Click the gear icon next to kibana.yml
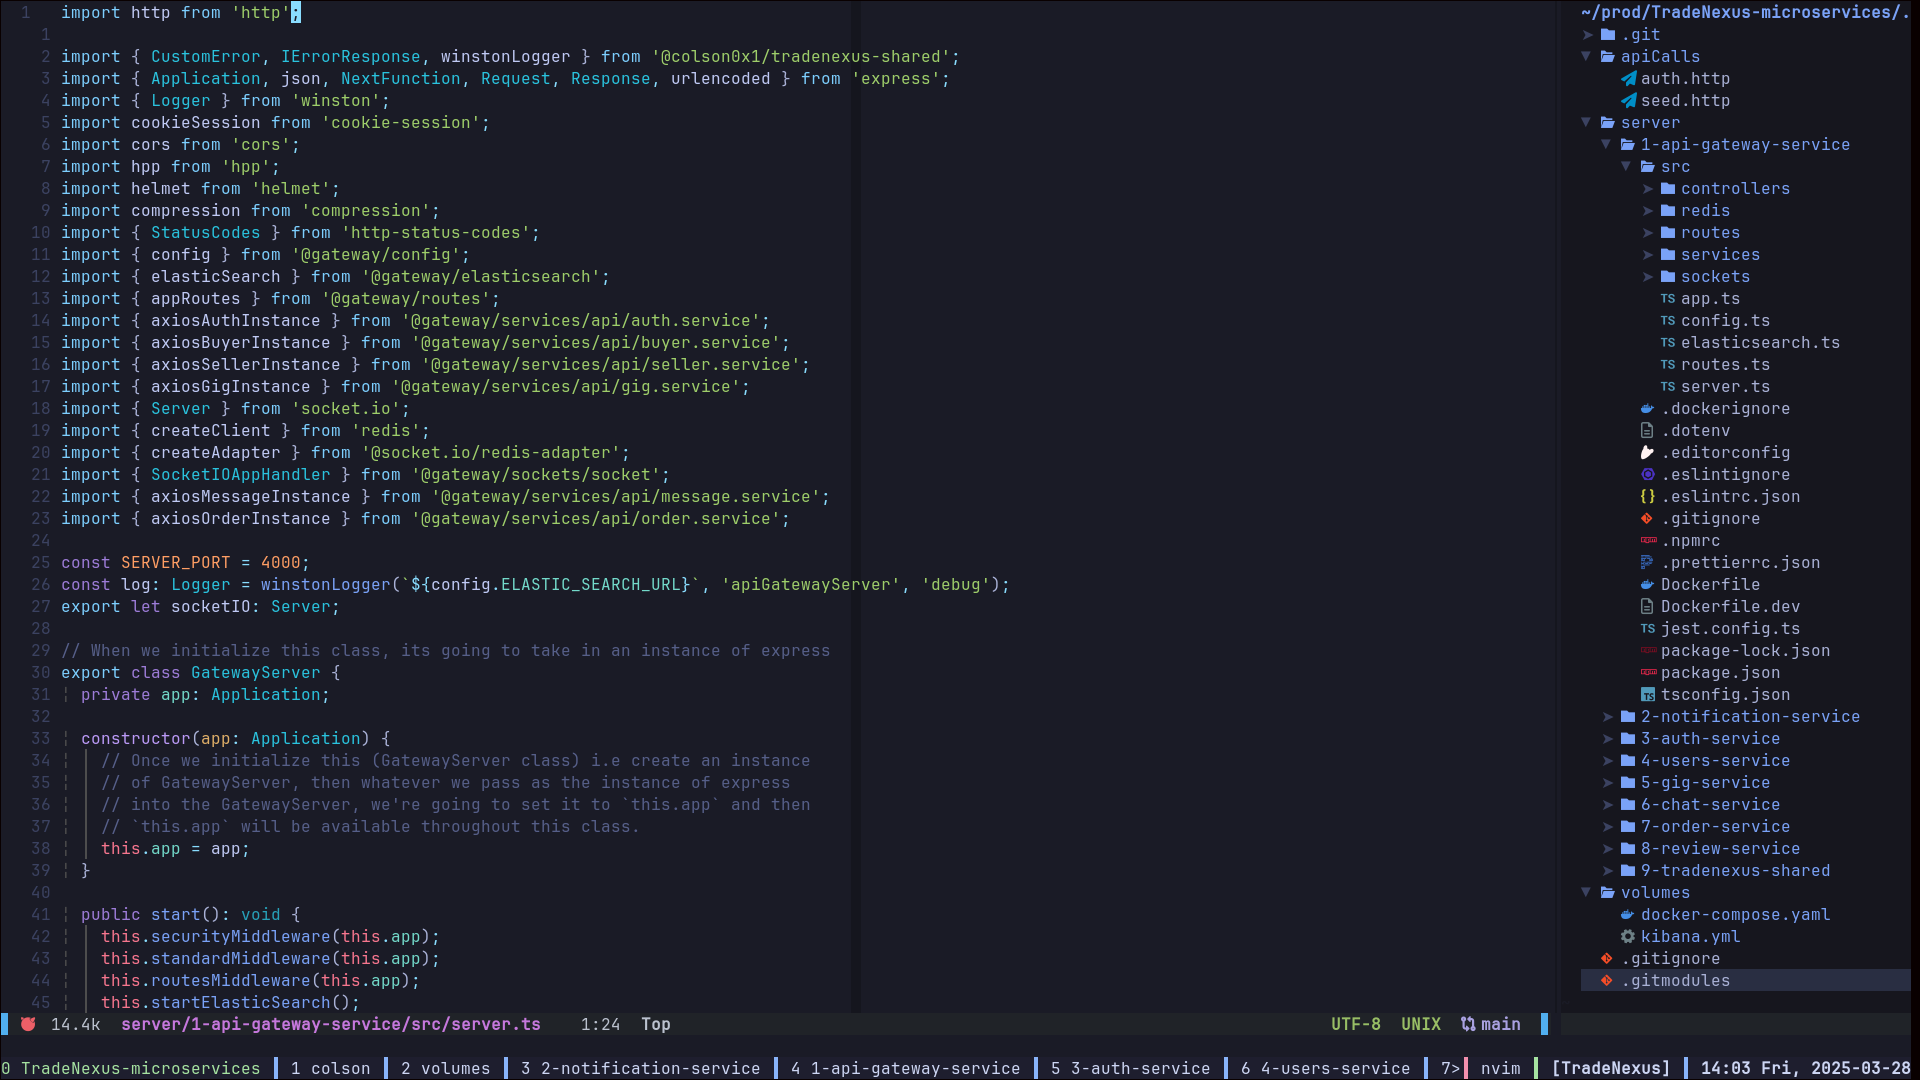The width and height of the screenshot is (1920, 1080). [1627, 937]
